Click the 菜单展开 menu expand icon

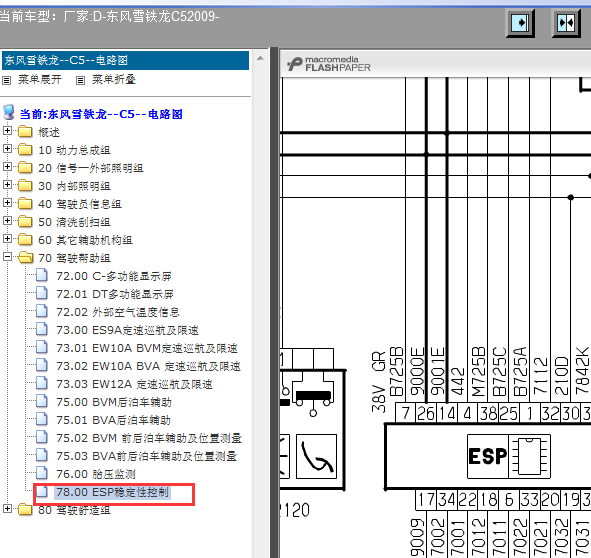click(x=7, y=80)
